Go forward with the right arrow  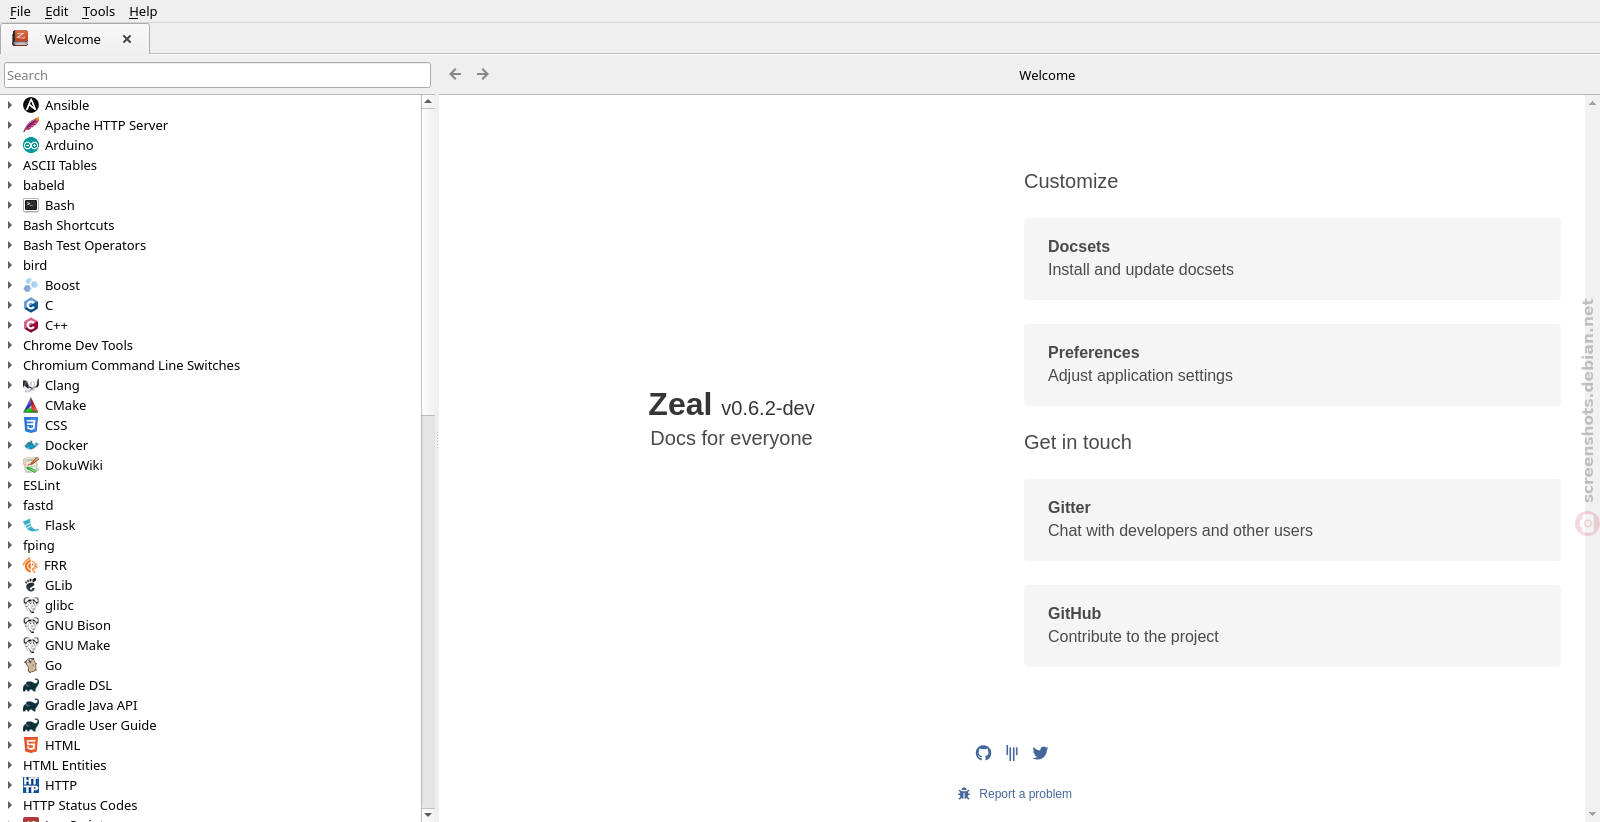coord(483,74)
